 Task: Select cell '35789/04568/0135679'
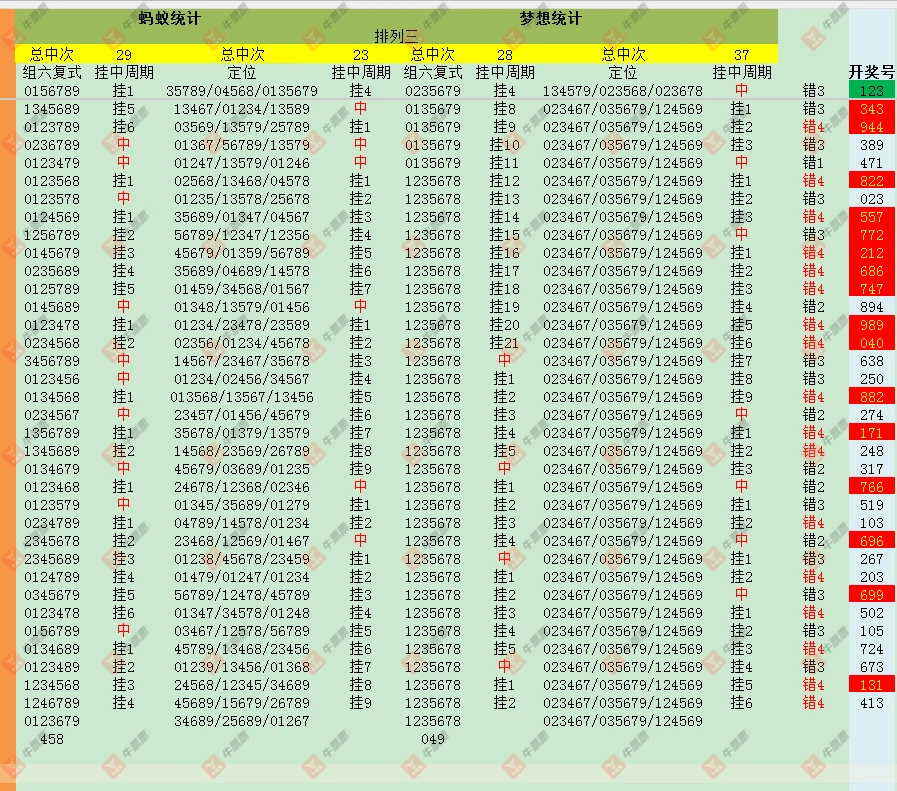pos(241,91)
